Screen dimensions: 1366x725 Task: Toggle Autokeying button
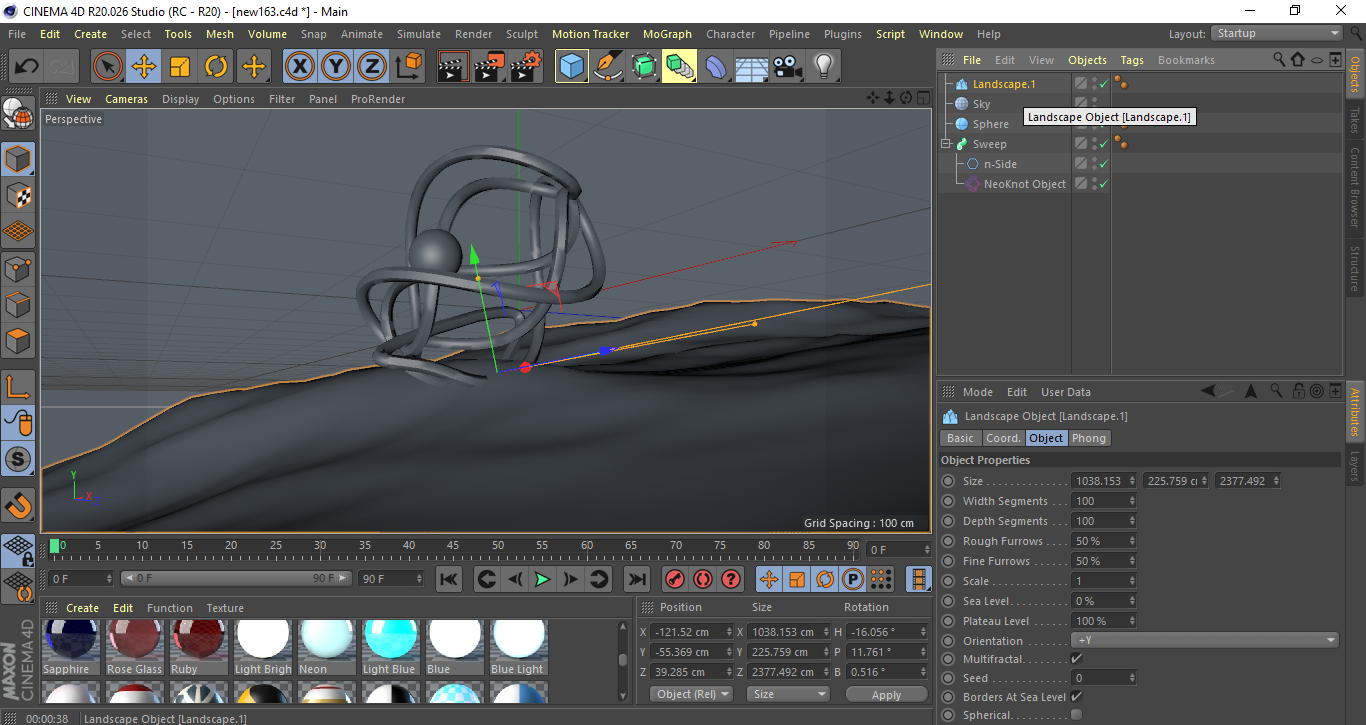click(703, 579)
